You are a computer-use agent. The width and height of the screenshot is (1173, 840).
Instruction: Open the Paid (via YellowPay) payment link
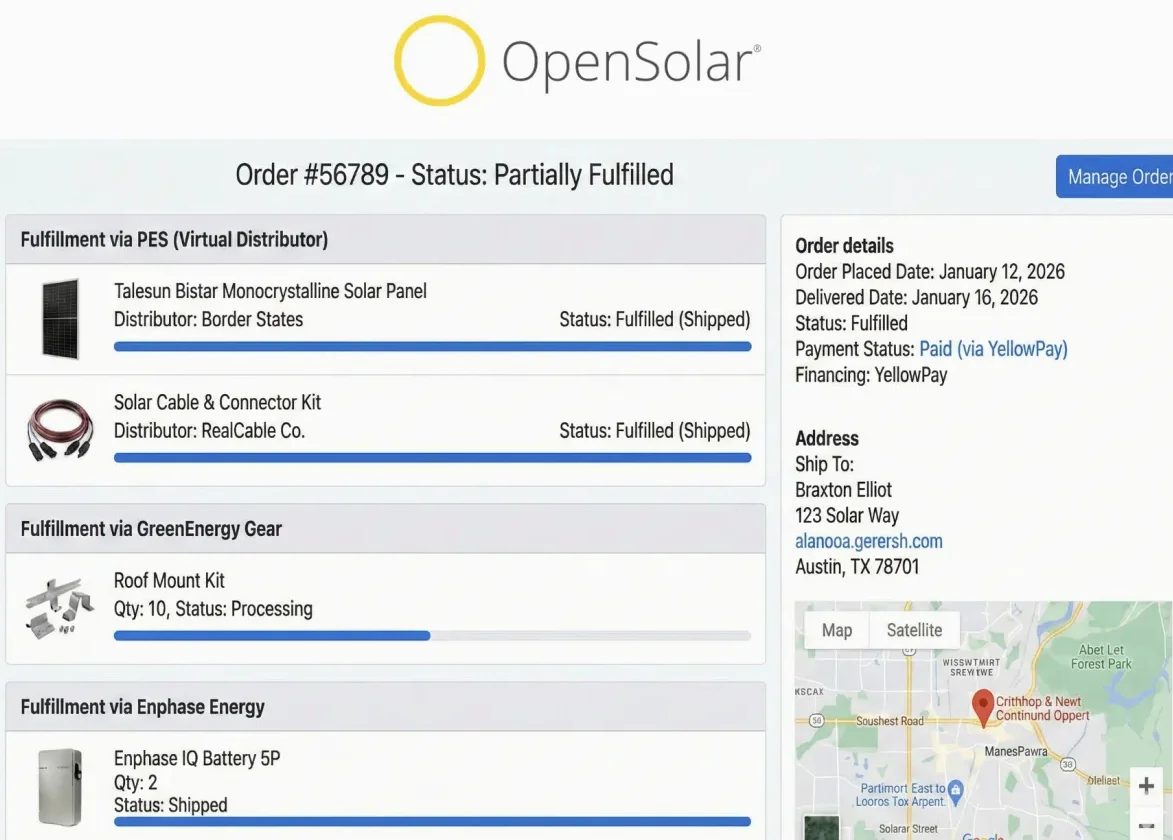pos(994,348)
